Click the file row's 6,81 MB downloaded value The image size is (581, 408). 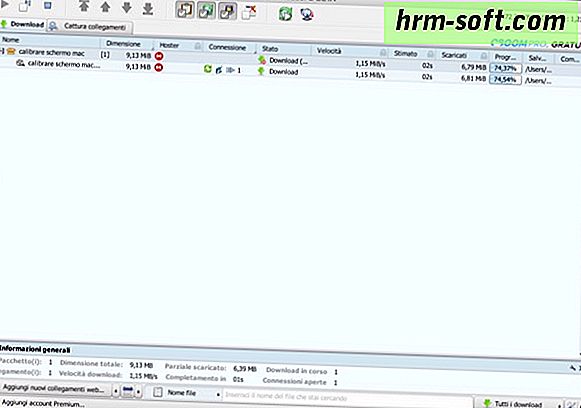(474, 79)
